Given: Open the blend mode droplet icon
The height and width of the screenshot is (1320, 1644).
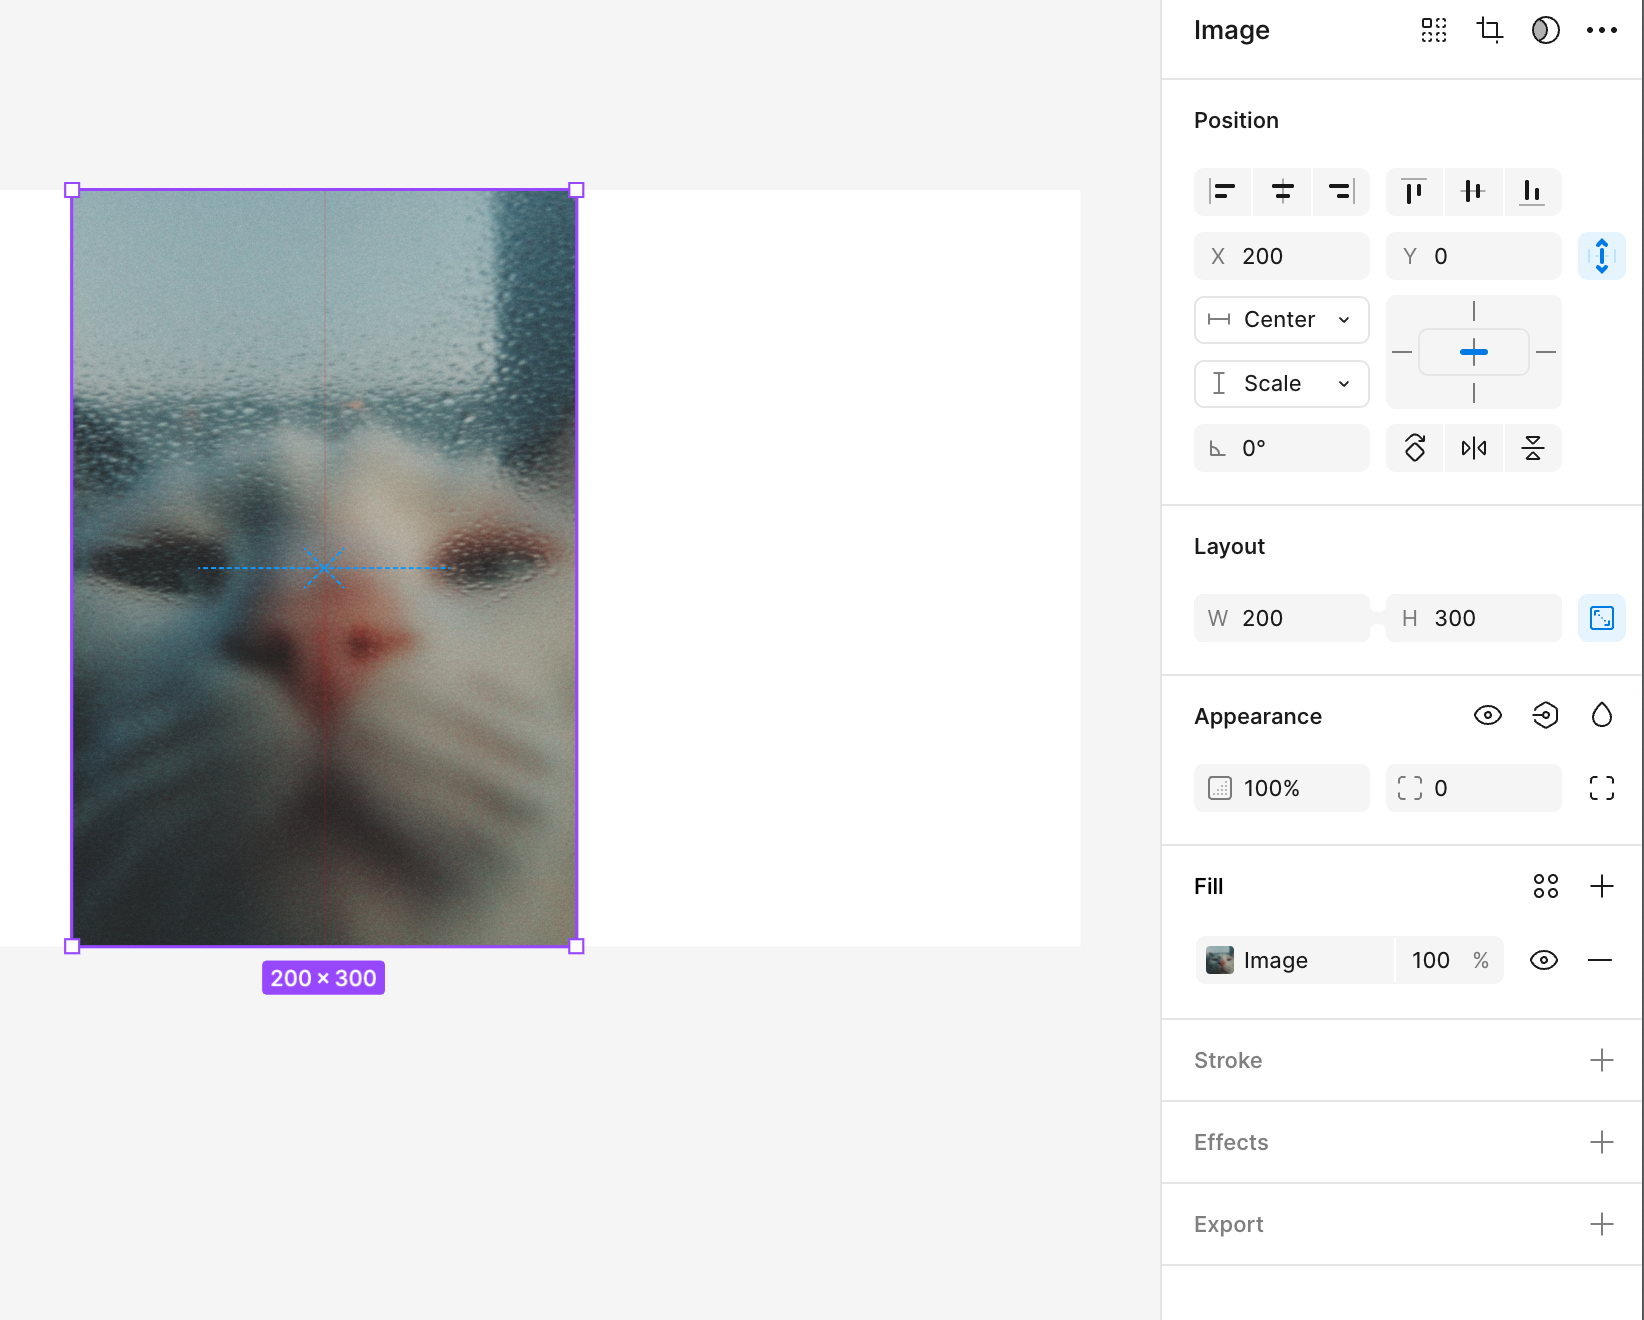Looking at the screenshot, I should pos(1602,715).
